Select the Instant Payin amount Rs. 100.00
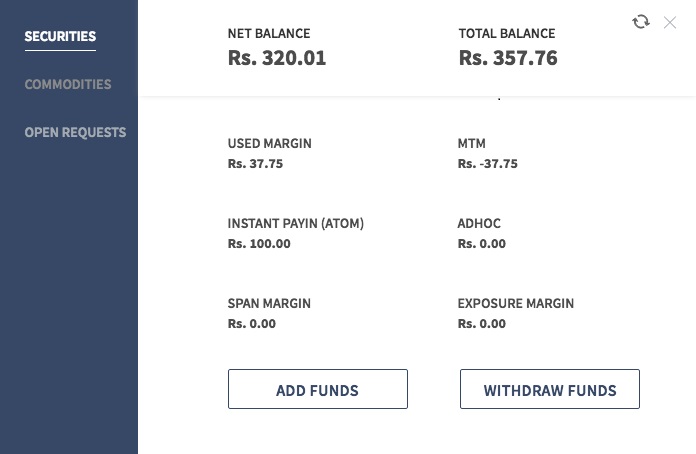The height and width of the screenshot is (454, 696). coord(259,244)
